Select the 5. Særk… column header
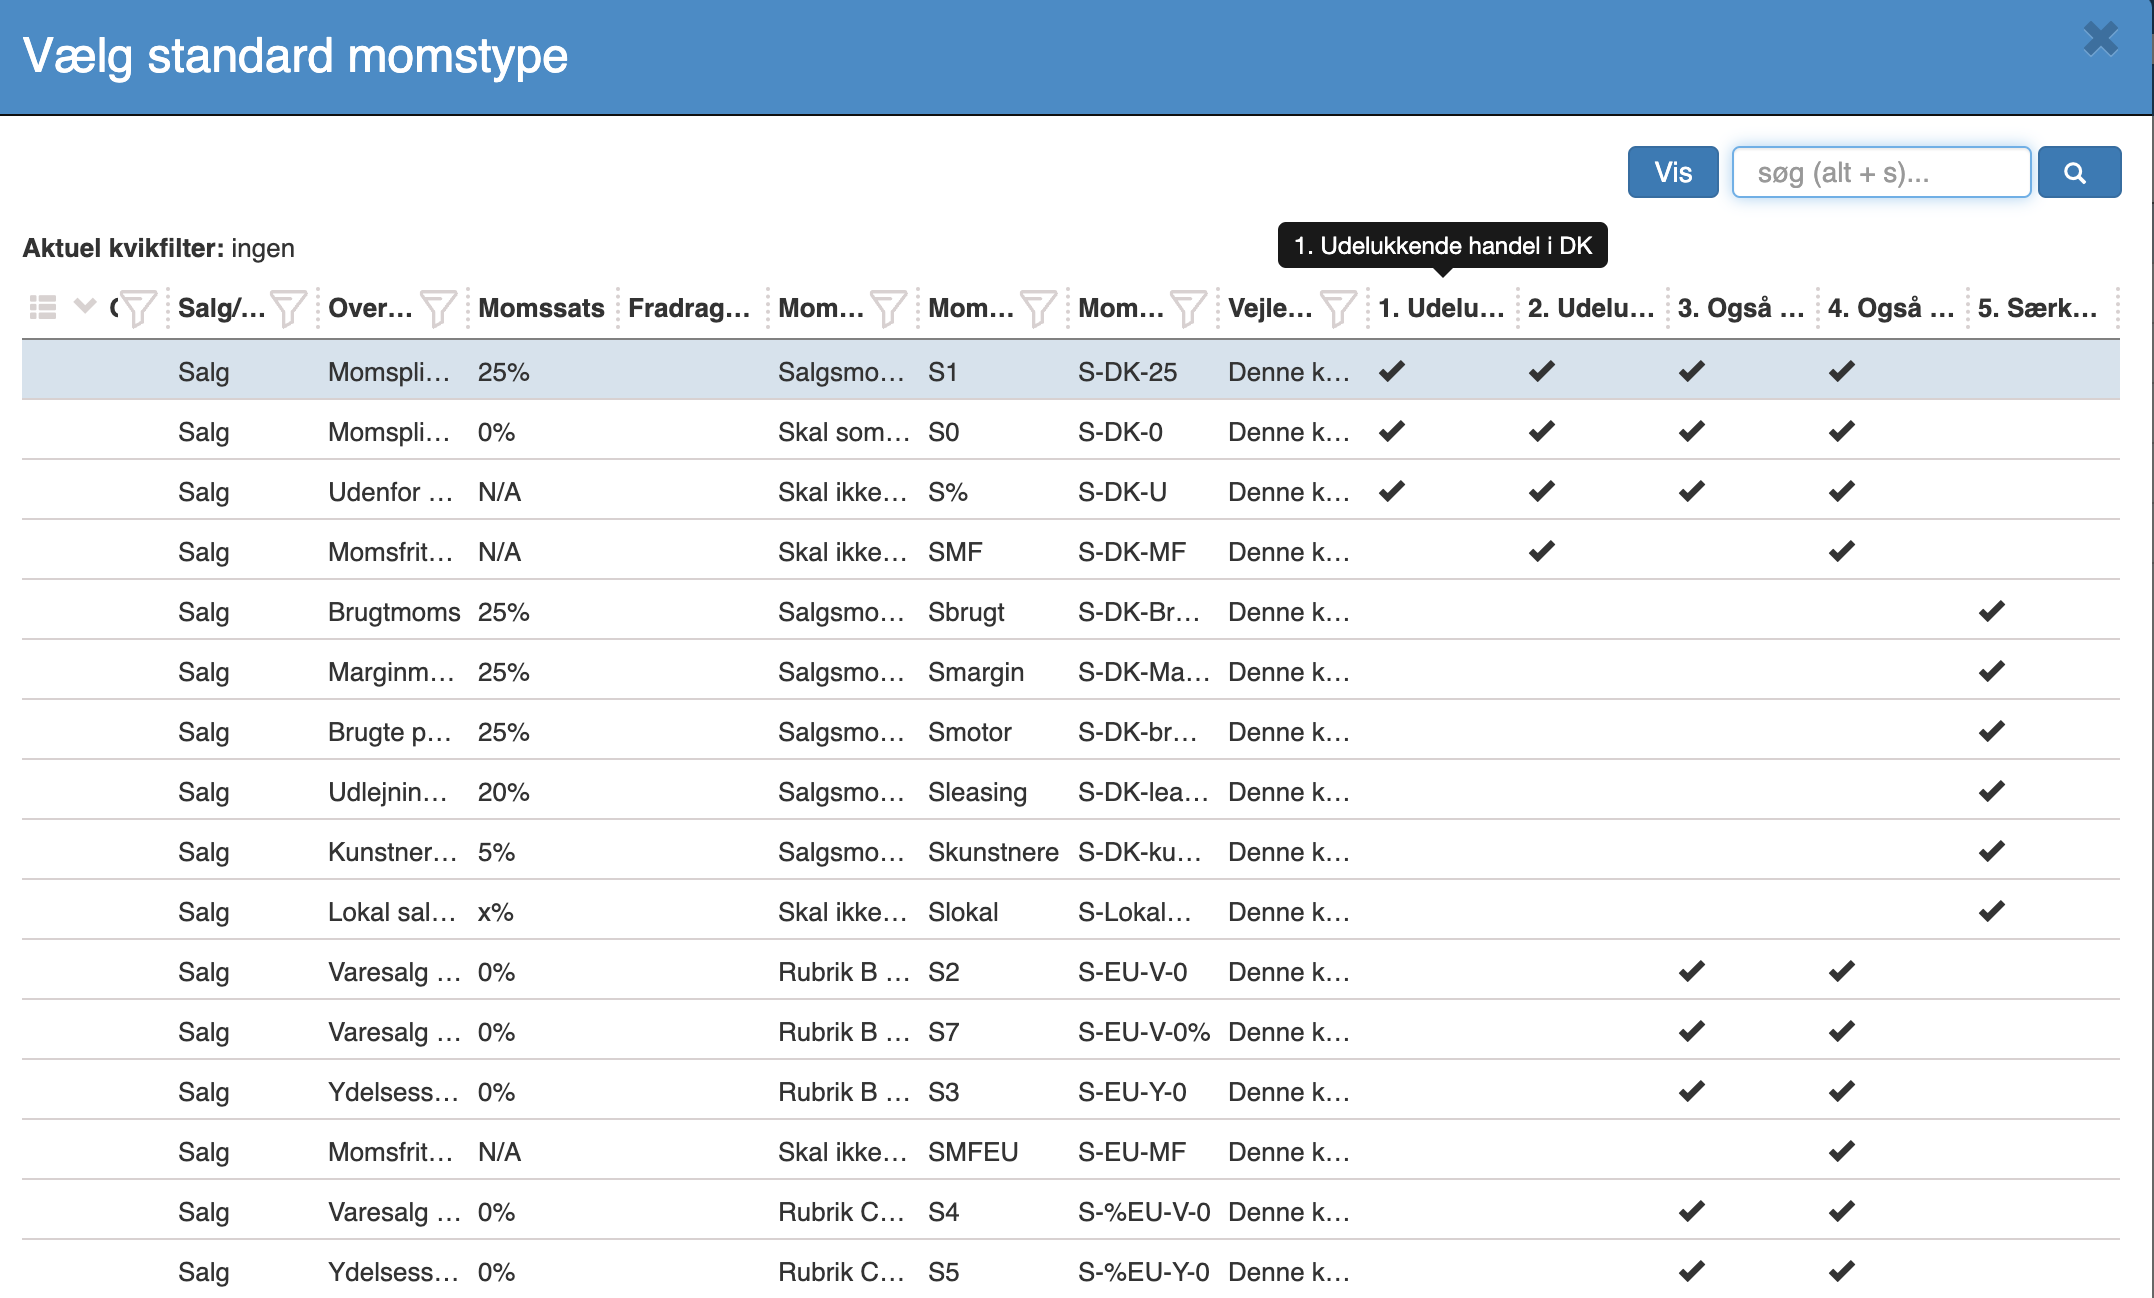Screen dimensions: 2154x1298 pos(2037,308)
